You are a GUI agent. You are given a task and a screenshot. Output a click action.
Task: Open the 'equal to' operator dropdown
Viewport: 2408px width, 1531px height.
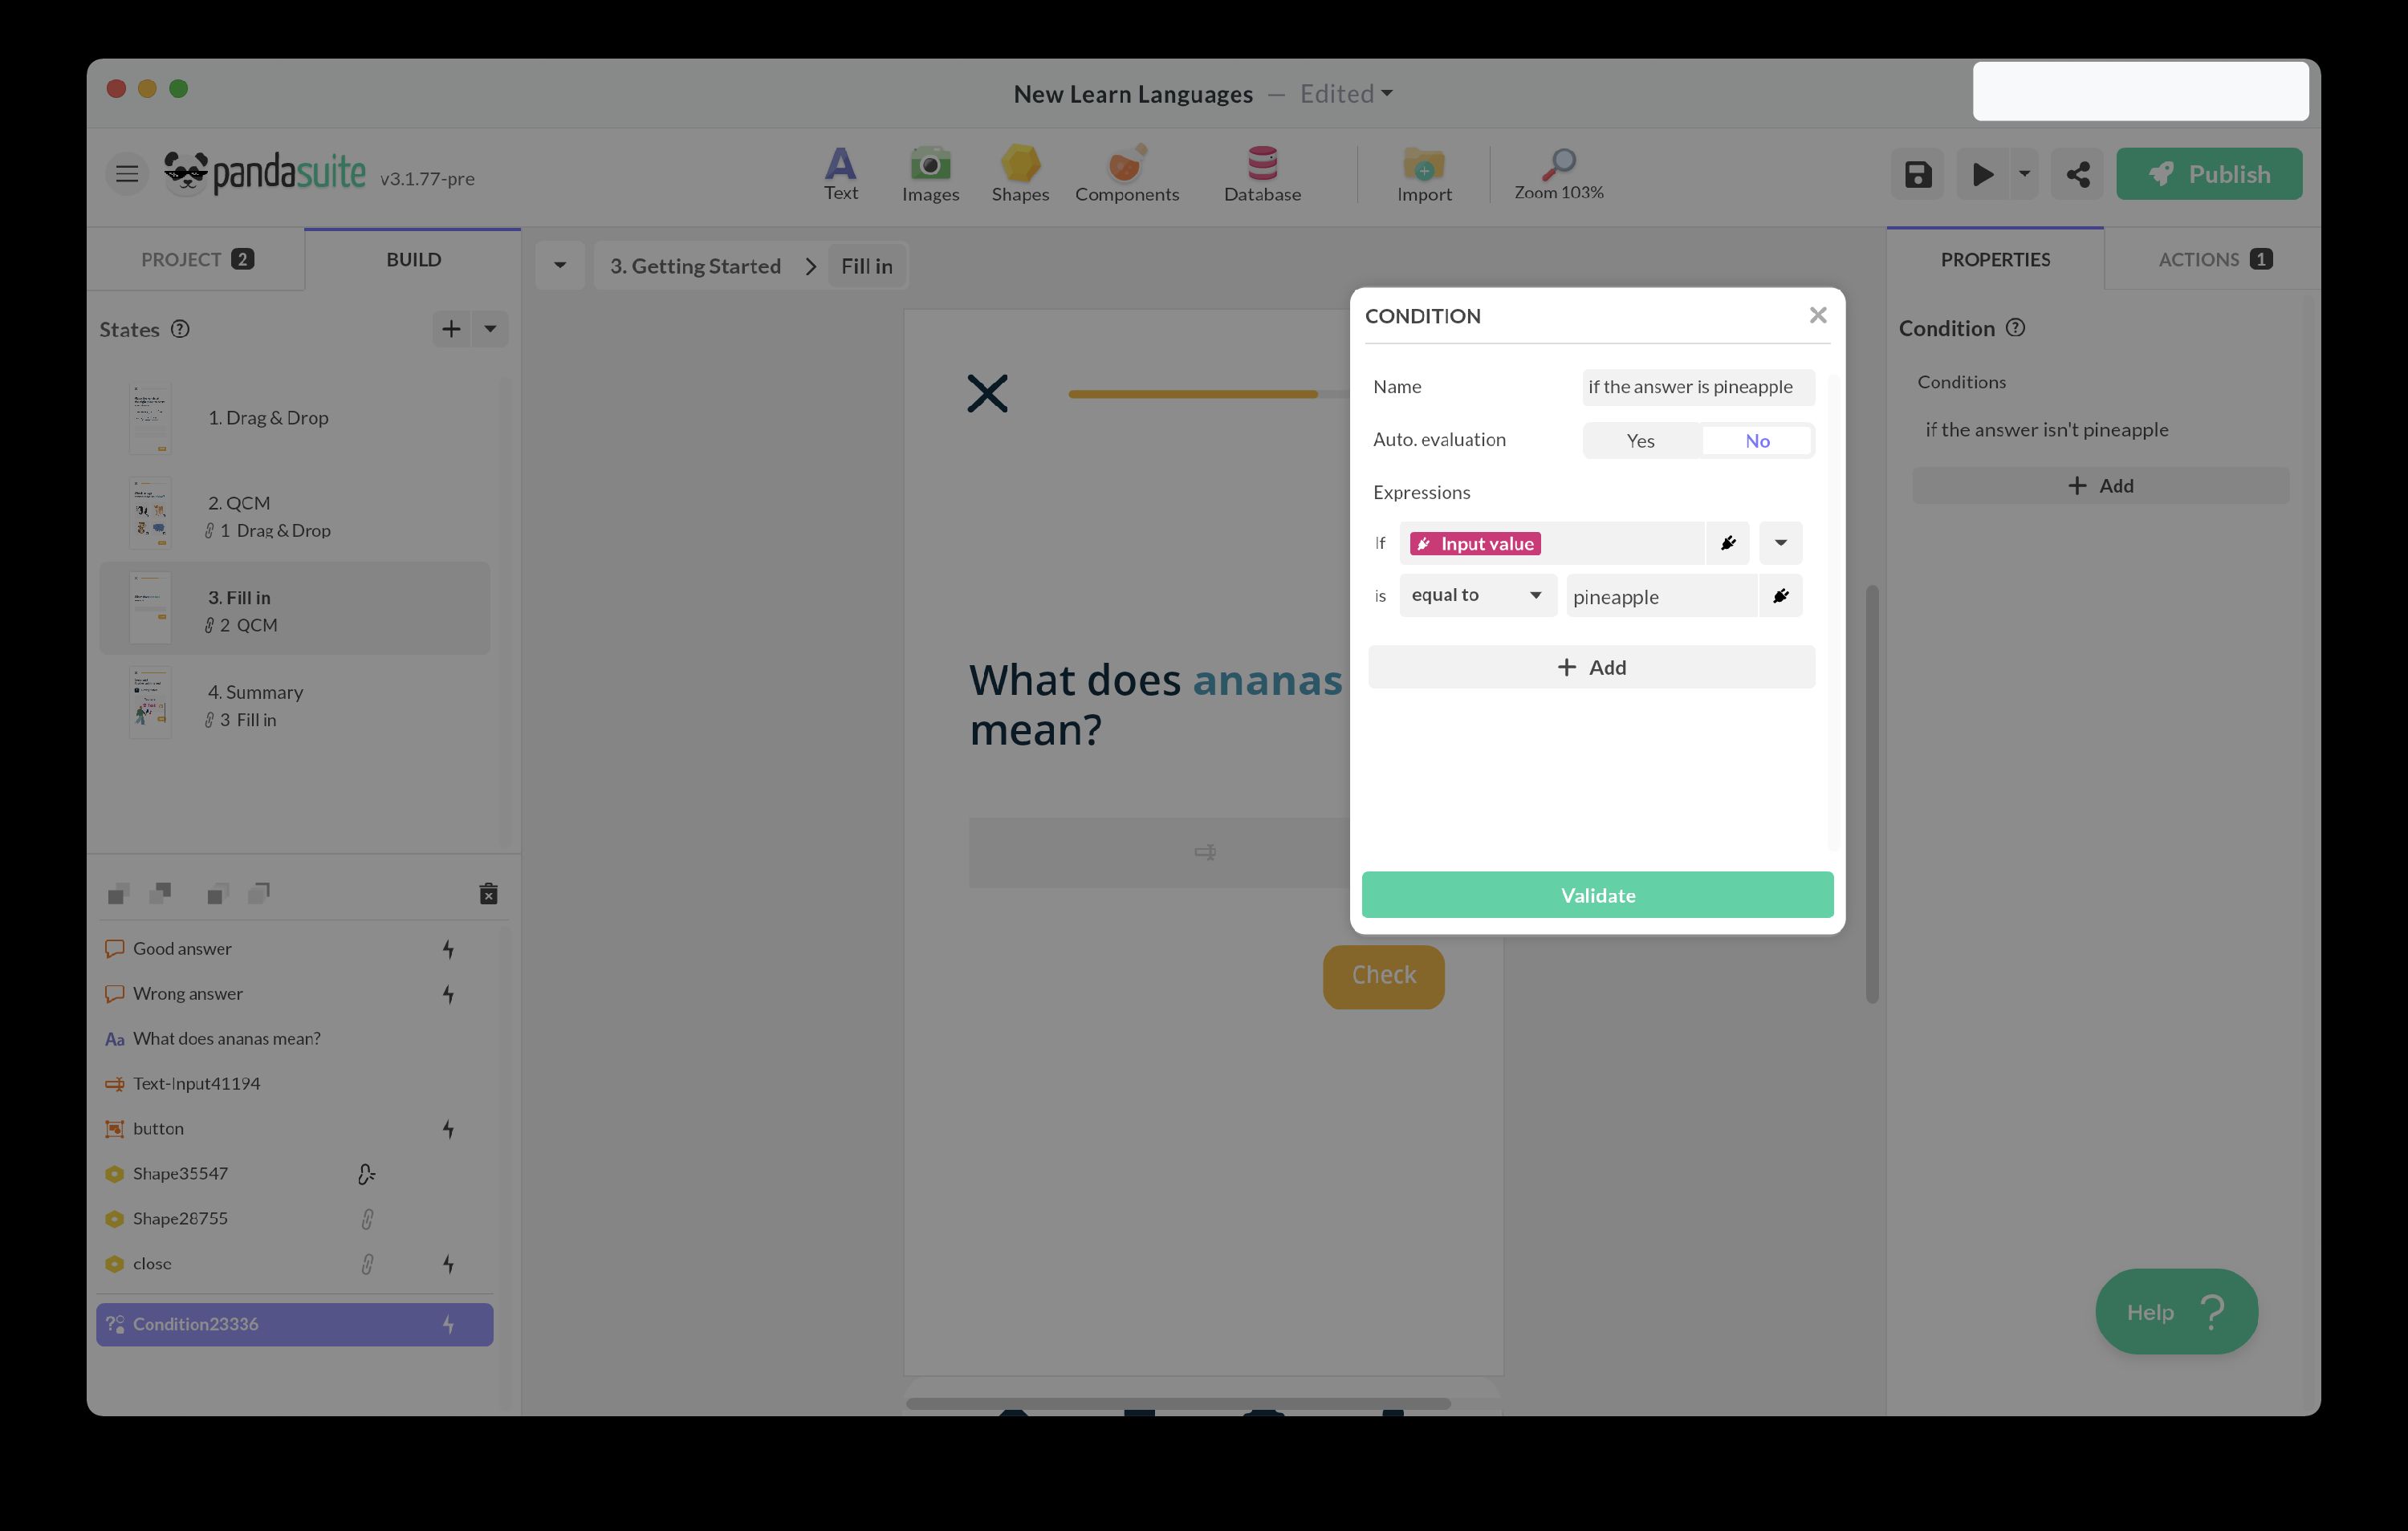(x=1476, y=595)
